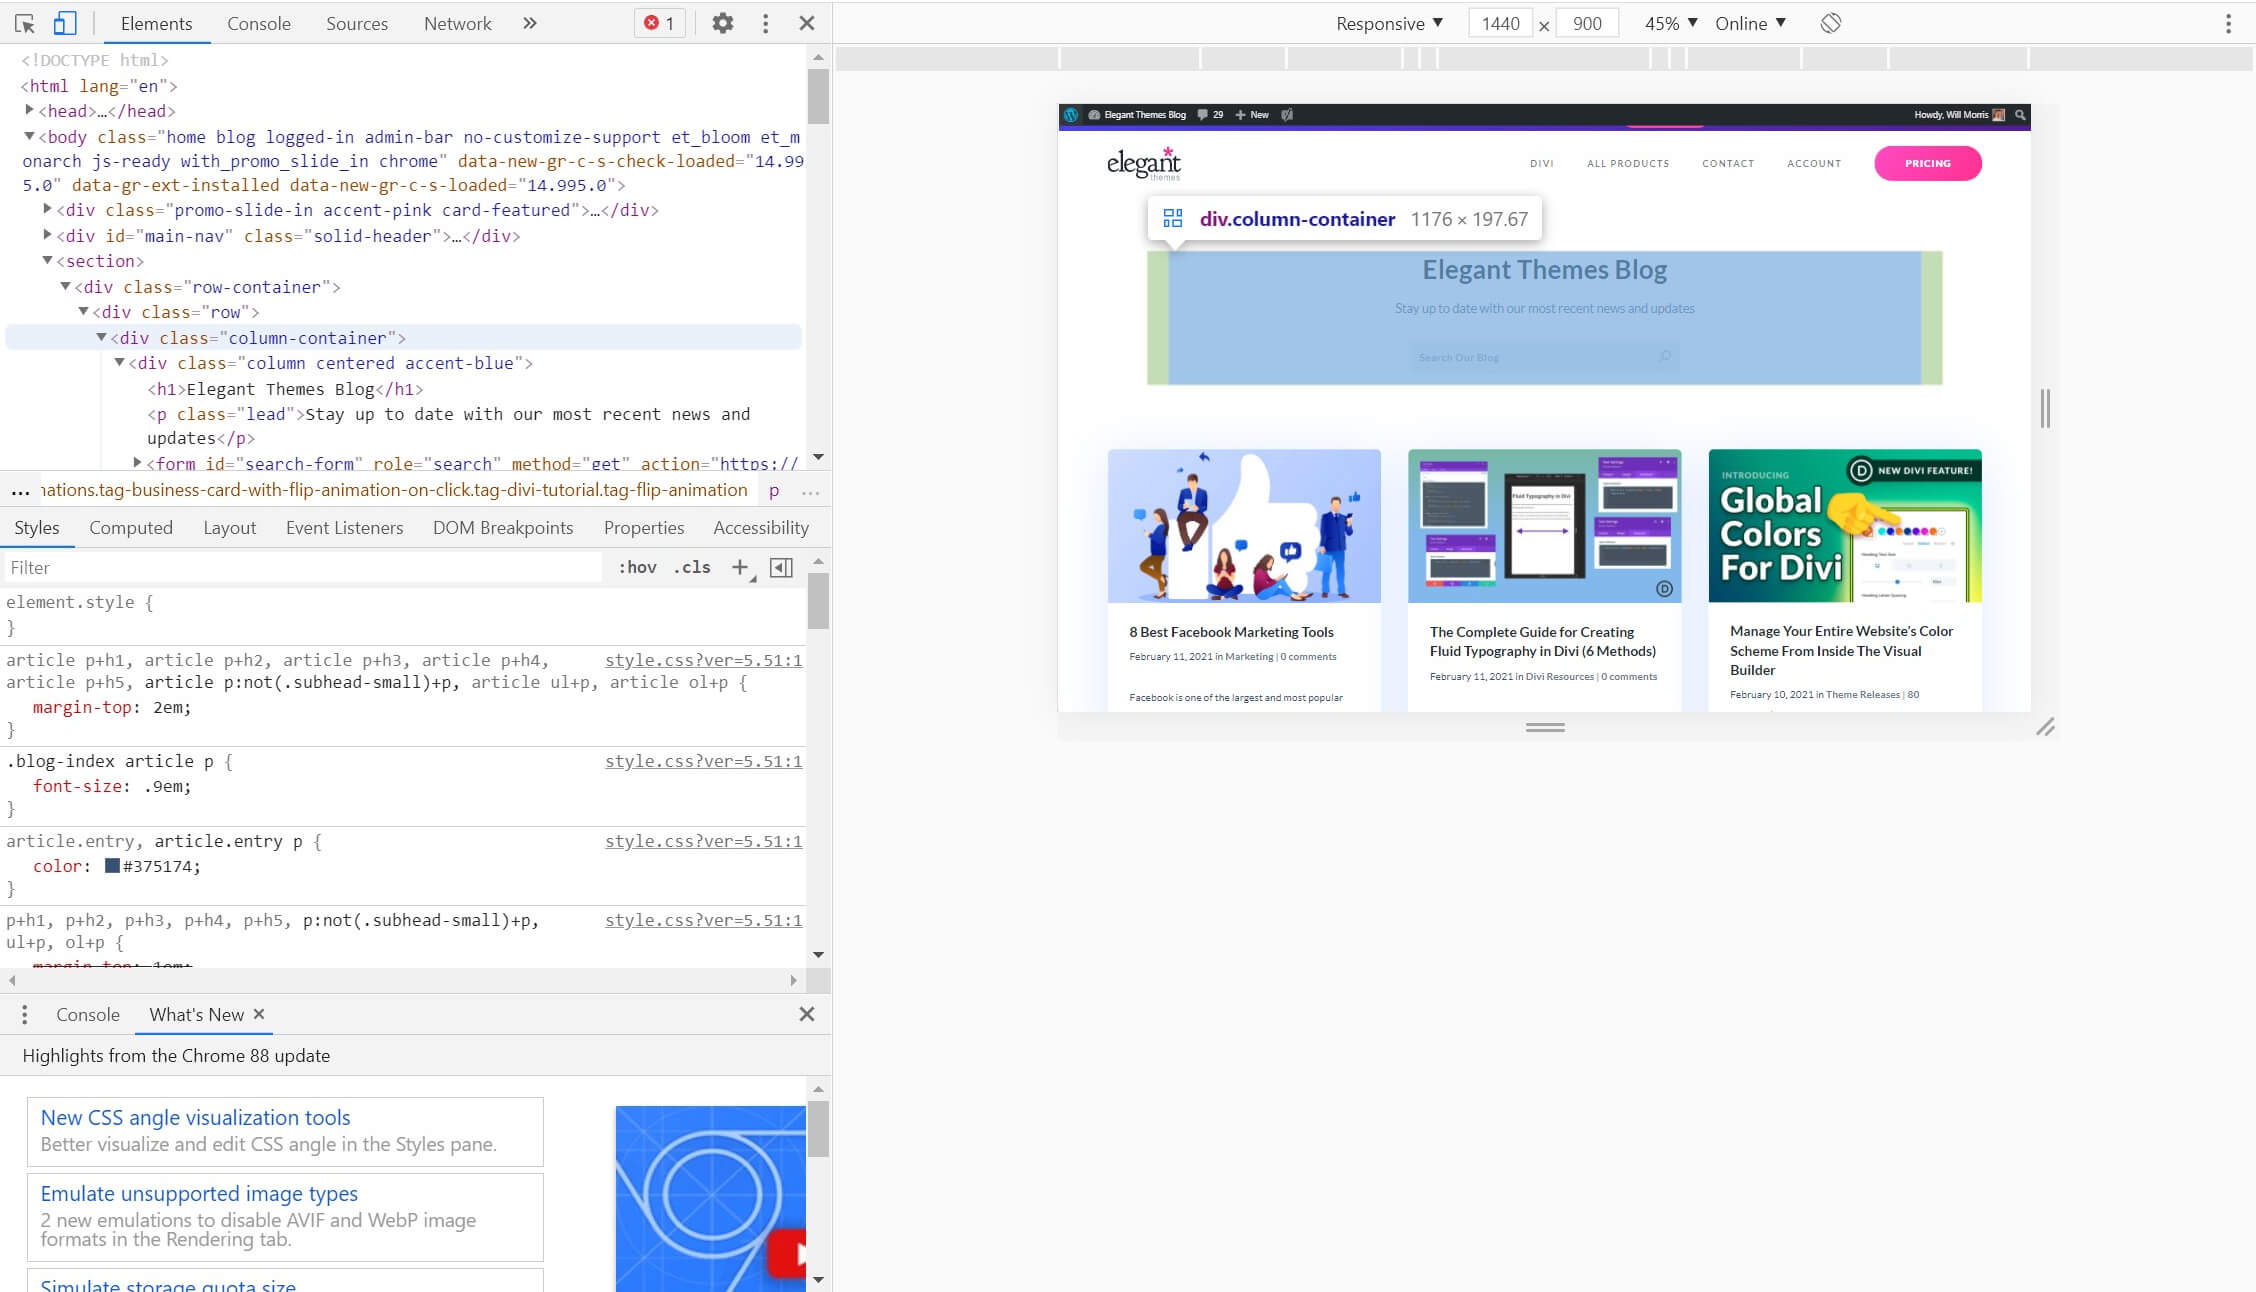The width and height of the screenshot is (2256, 1292).
Task: Toggle the device toolbar icon
Action: click(x=65, y=22)
